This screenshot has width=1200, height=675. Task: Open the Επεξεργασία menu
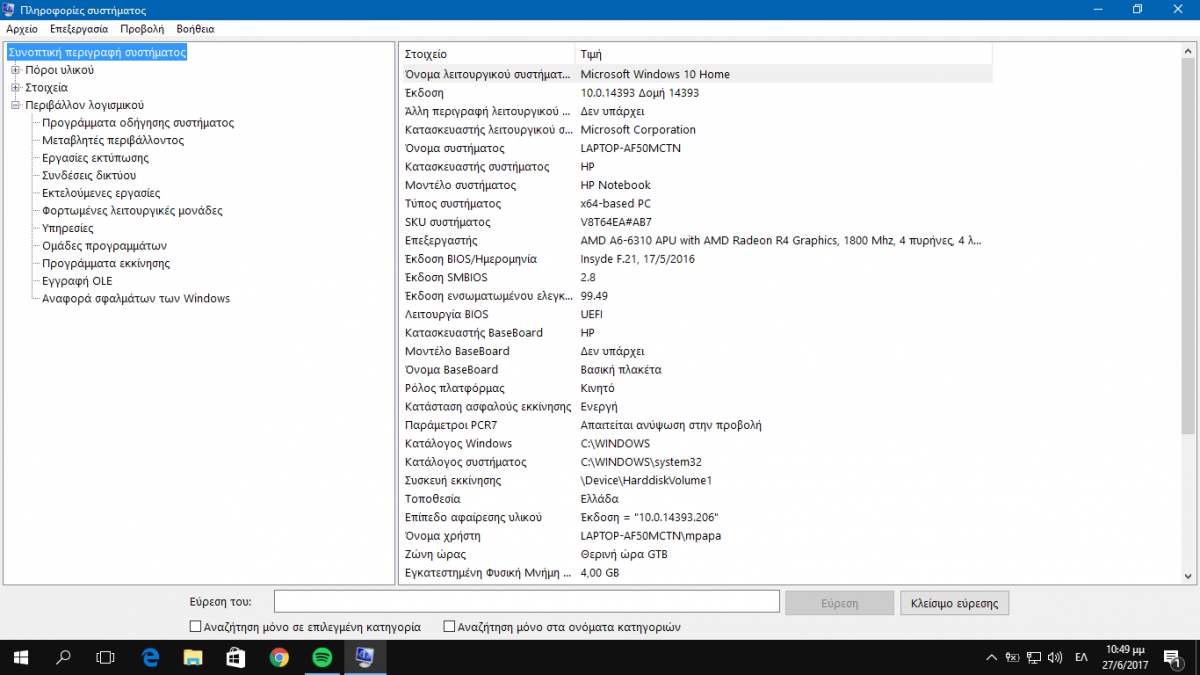(x=79, y=29)
